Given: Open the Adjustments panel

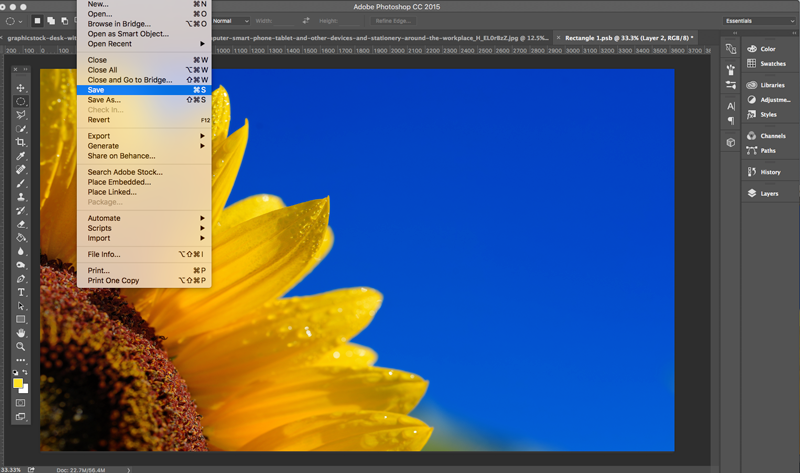Looking at the screenshot, I should point(769,100).
